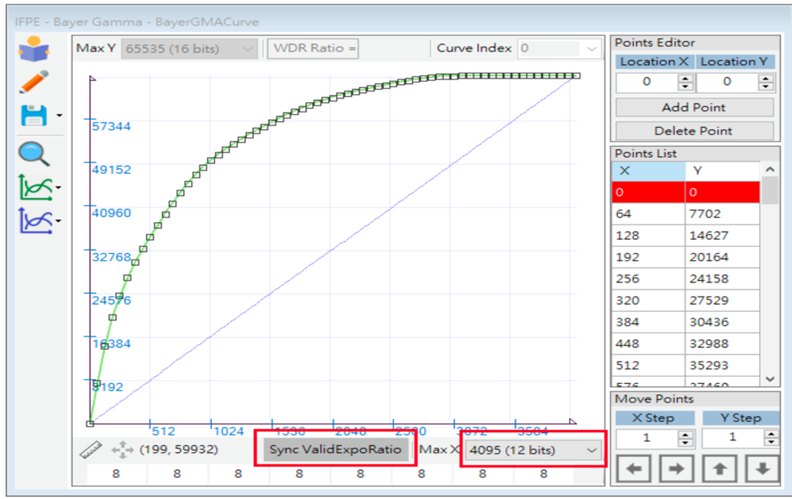Select the cell with Y value 24158
The image size is (792, 499).
tap(723, 279)
